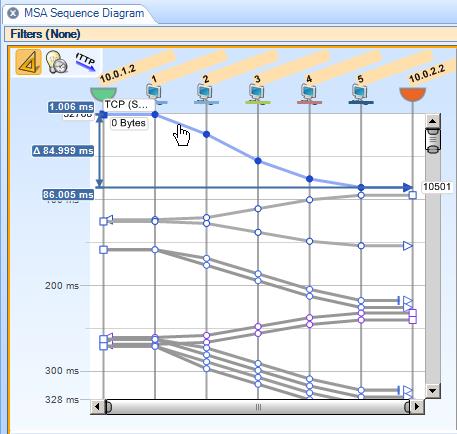Click the vertical scrollbar up arrow
The height and width of the screenshot is (434, 457).
coord(433,121)
